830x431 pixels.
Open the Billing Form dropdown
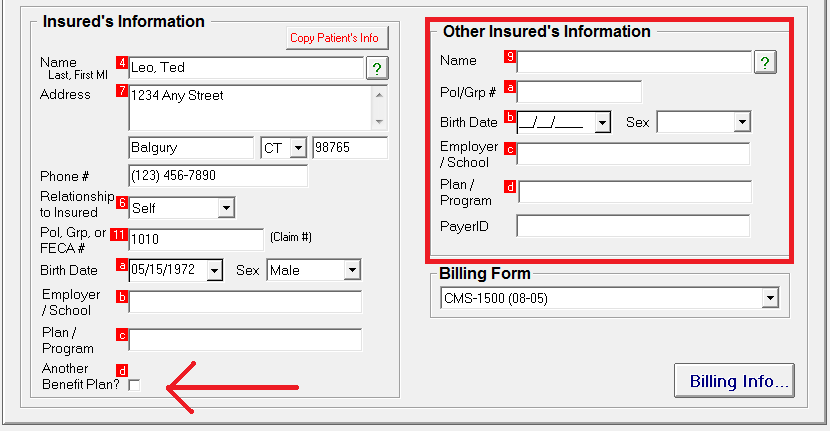(768, 299)
